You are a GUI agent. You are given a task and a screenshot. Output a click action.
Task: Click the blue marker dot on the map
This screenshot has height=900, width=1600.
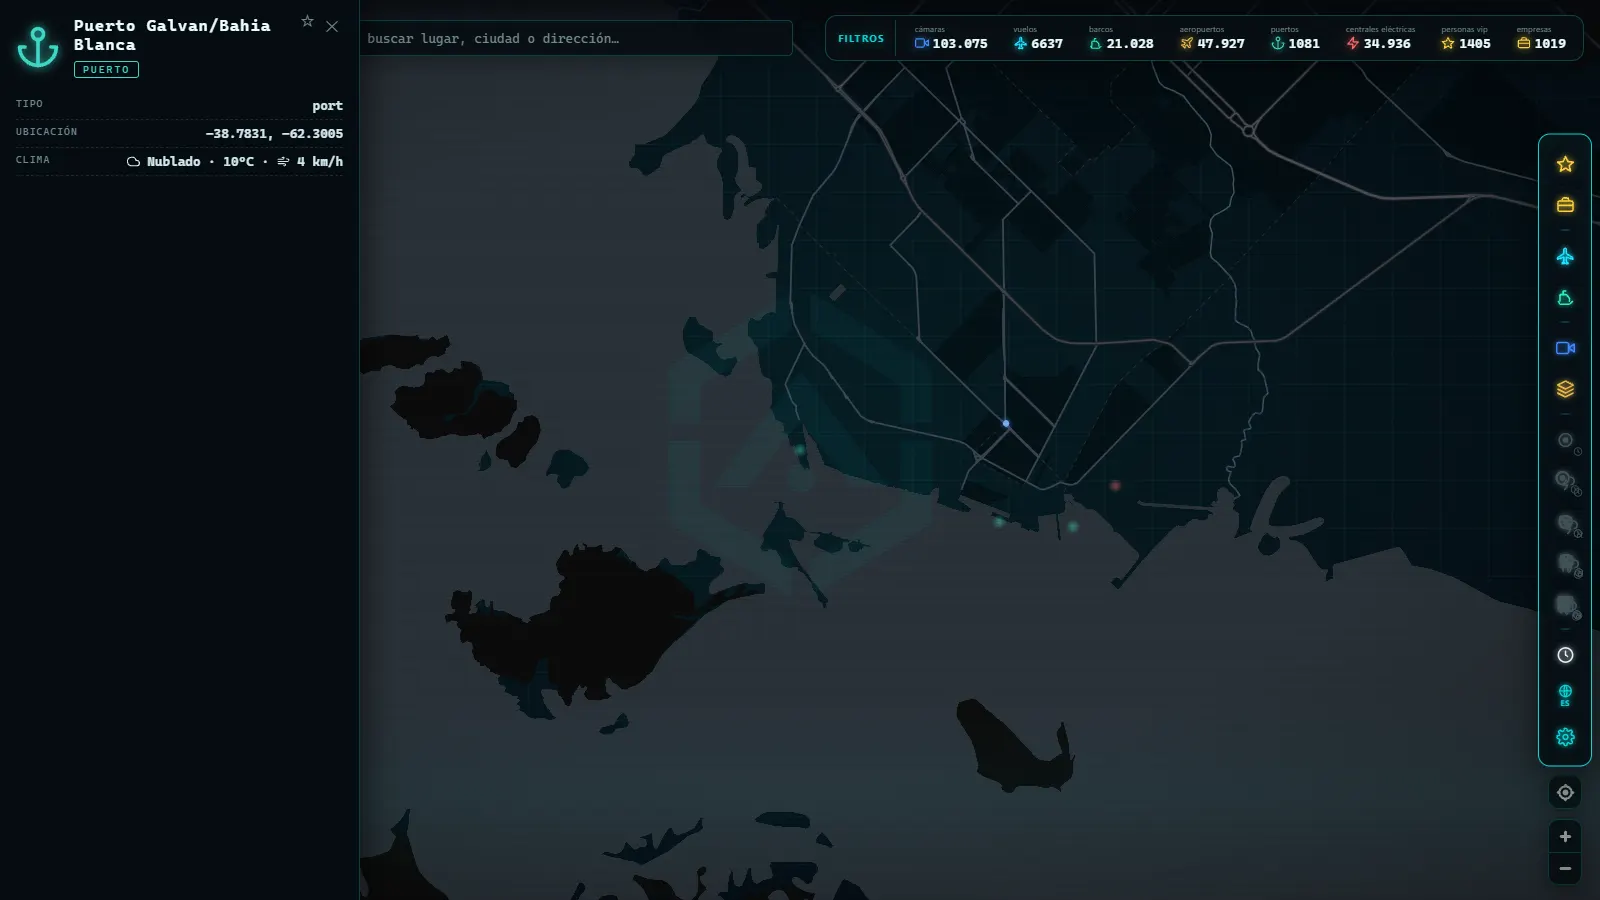click(1006, 423)
